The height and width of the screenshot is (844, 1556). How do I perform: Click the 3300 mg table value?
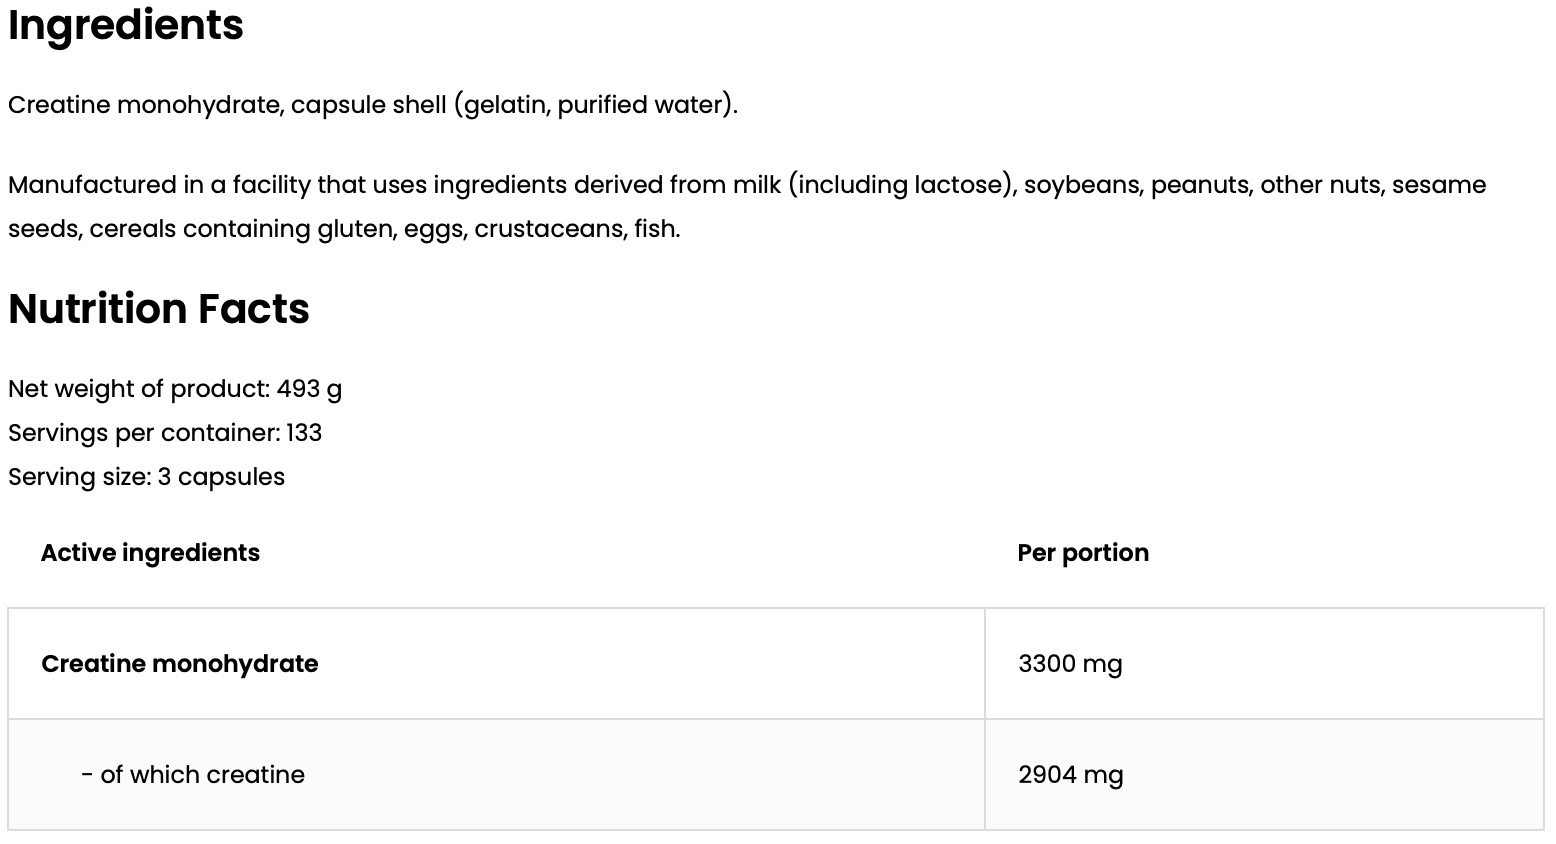tap(1070, 664)
